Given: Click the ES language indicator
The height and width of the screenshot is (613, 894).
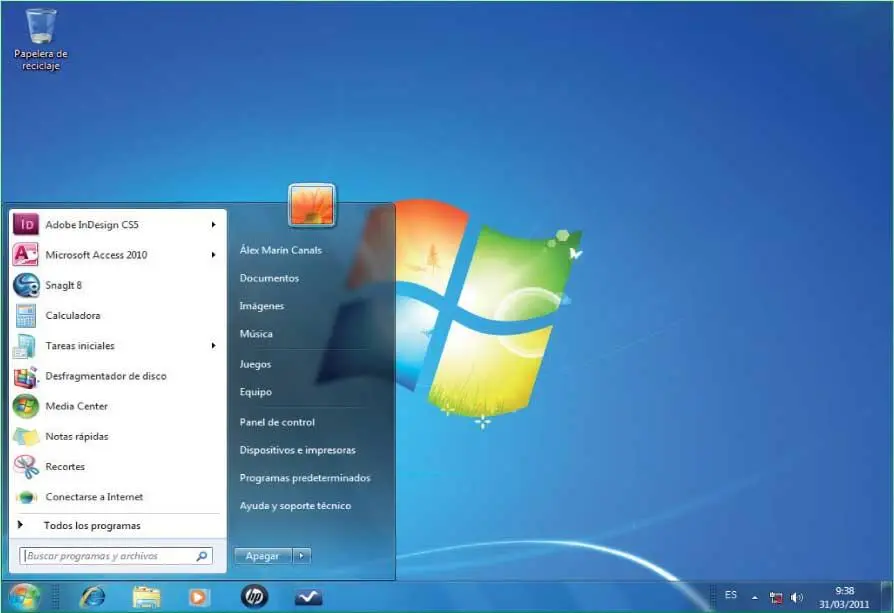Looking at the screenshot, I should tap(731, 595).
